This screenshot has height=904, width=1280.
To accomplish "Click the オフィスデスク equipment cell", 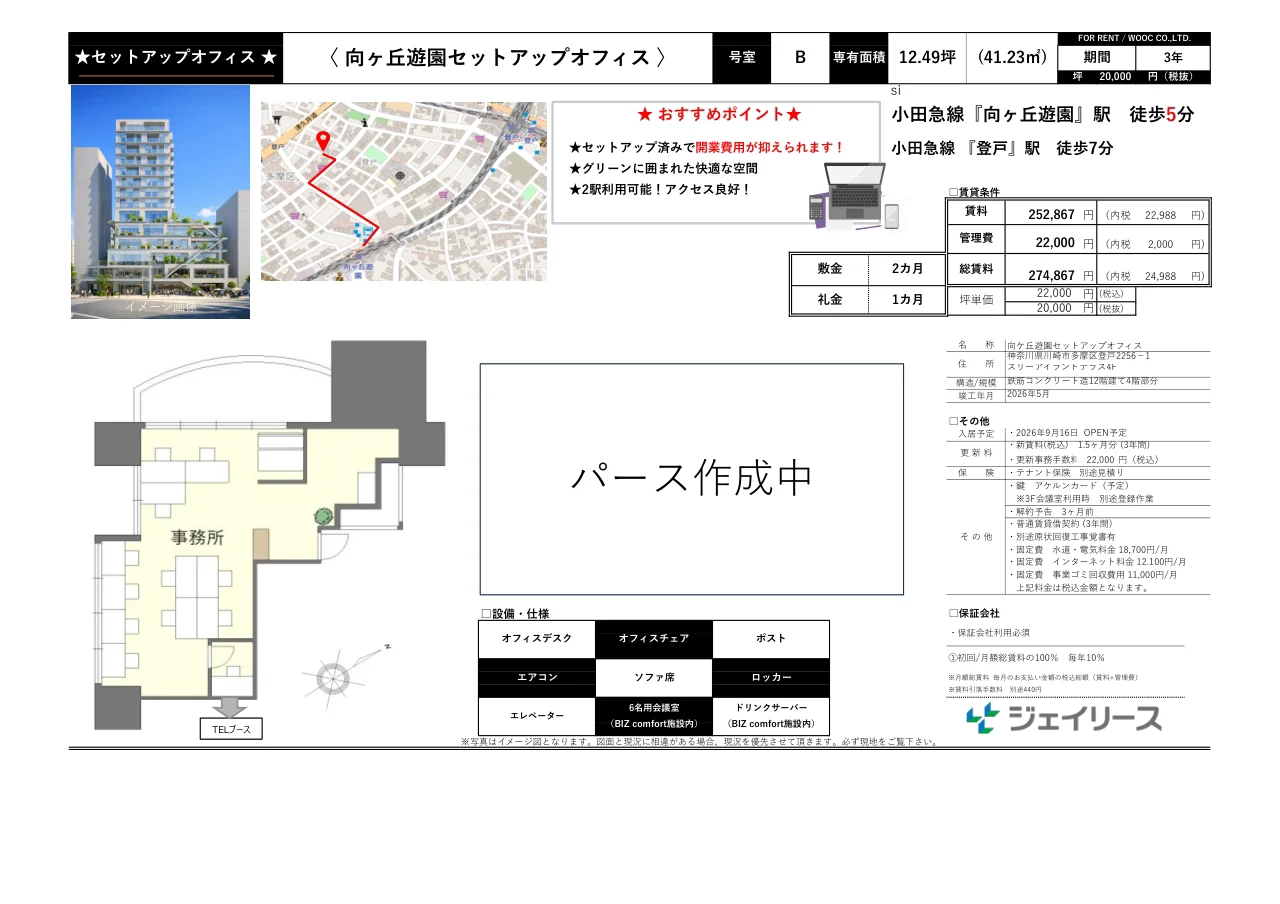I will point(537,639).
